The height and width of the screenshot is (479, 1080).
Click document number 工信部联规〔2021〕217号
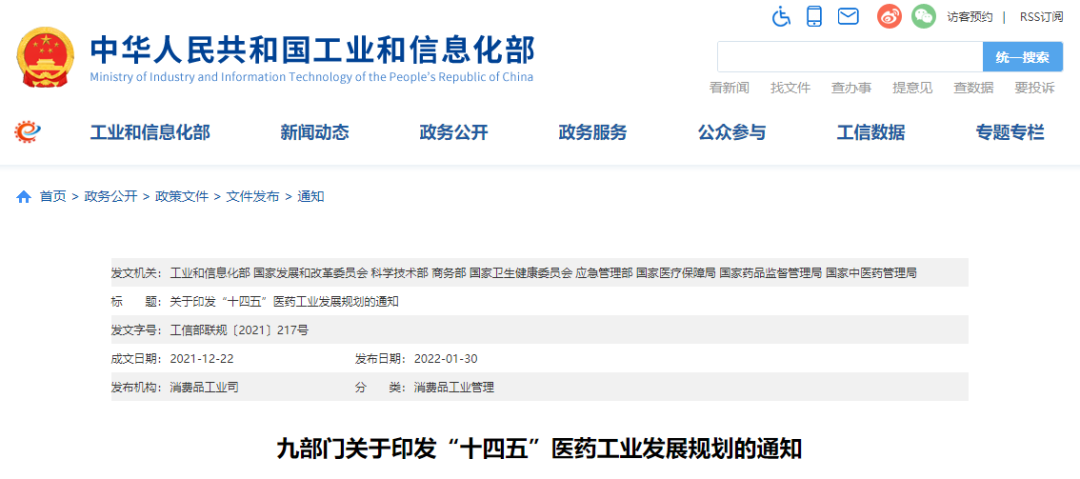click(239, 330)
